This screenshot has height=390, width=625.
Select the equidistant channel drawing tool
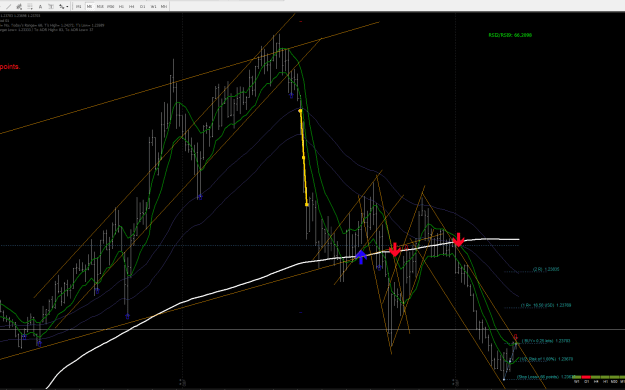(19, 6)
